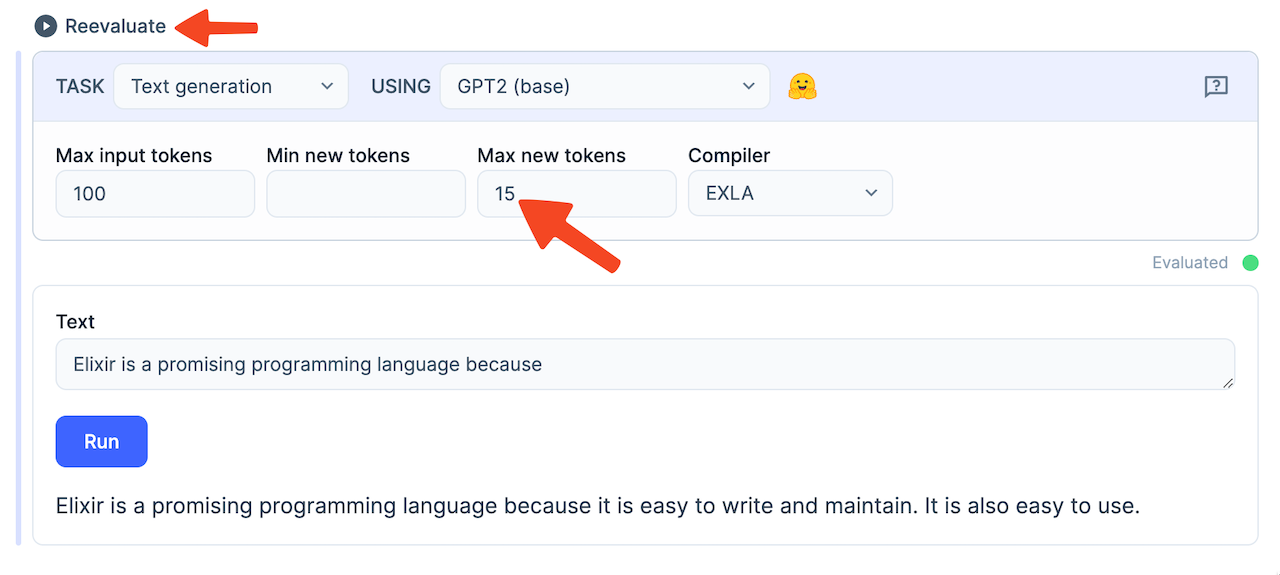The image size is (1280, 575).
Task: Click the empty Min new tokens field
Action: (x=365, y=194)
